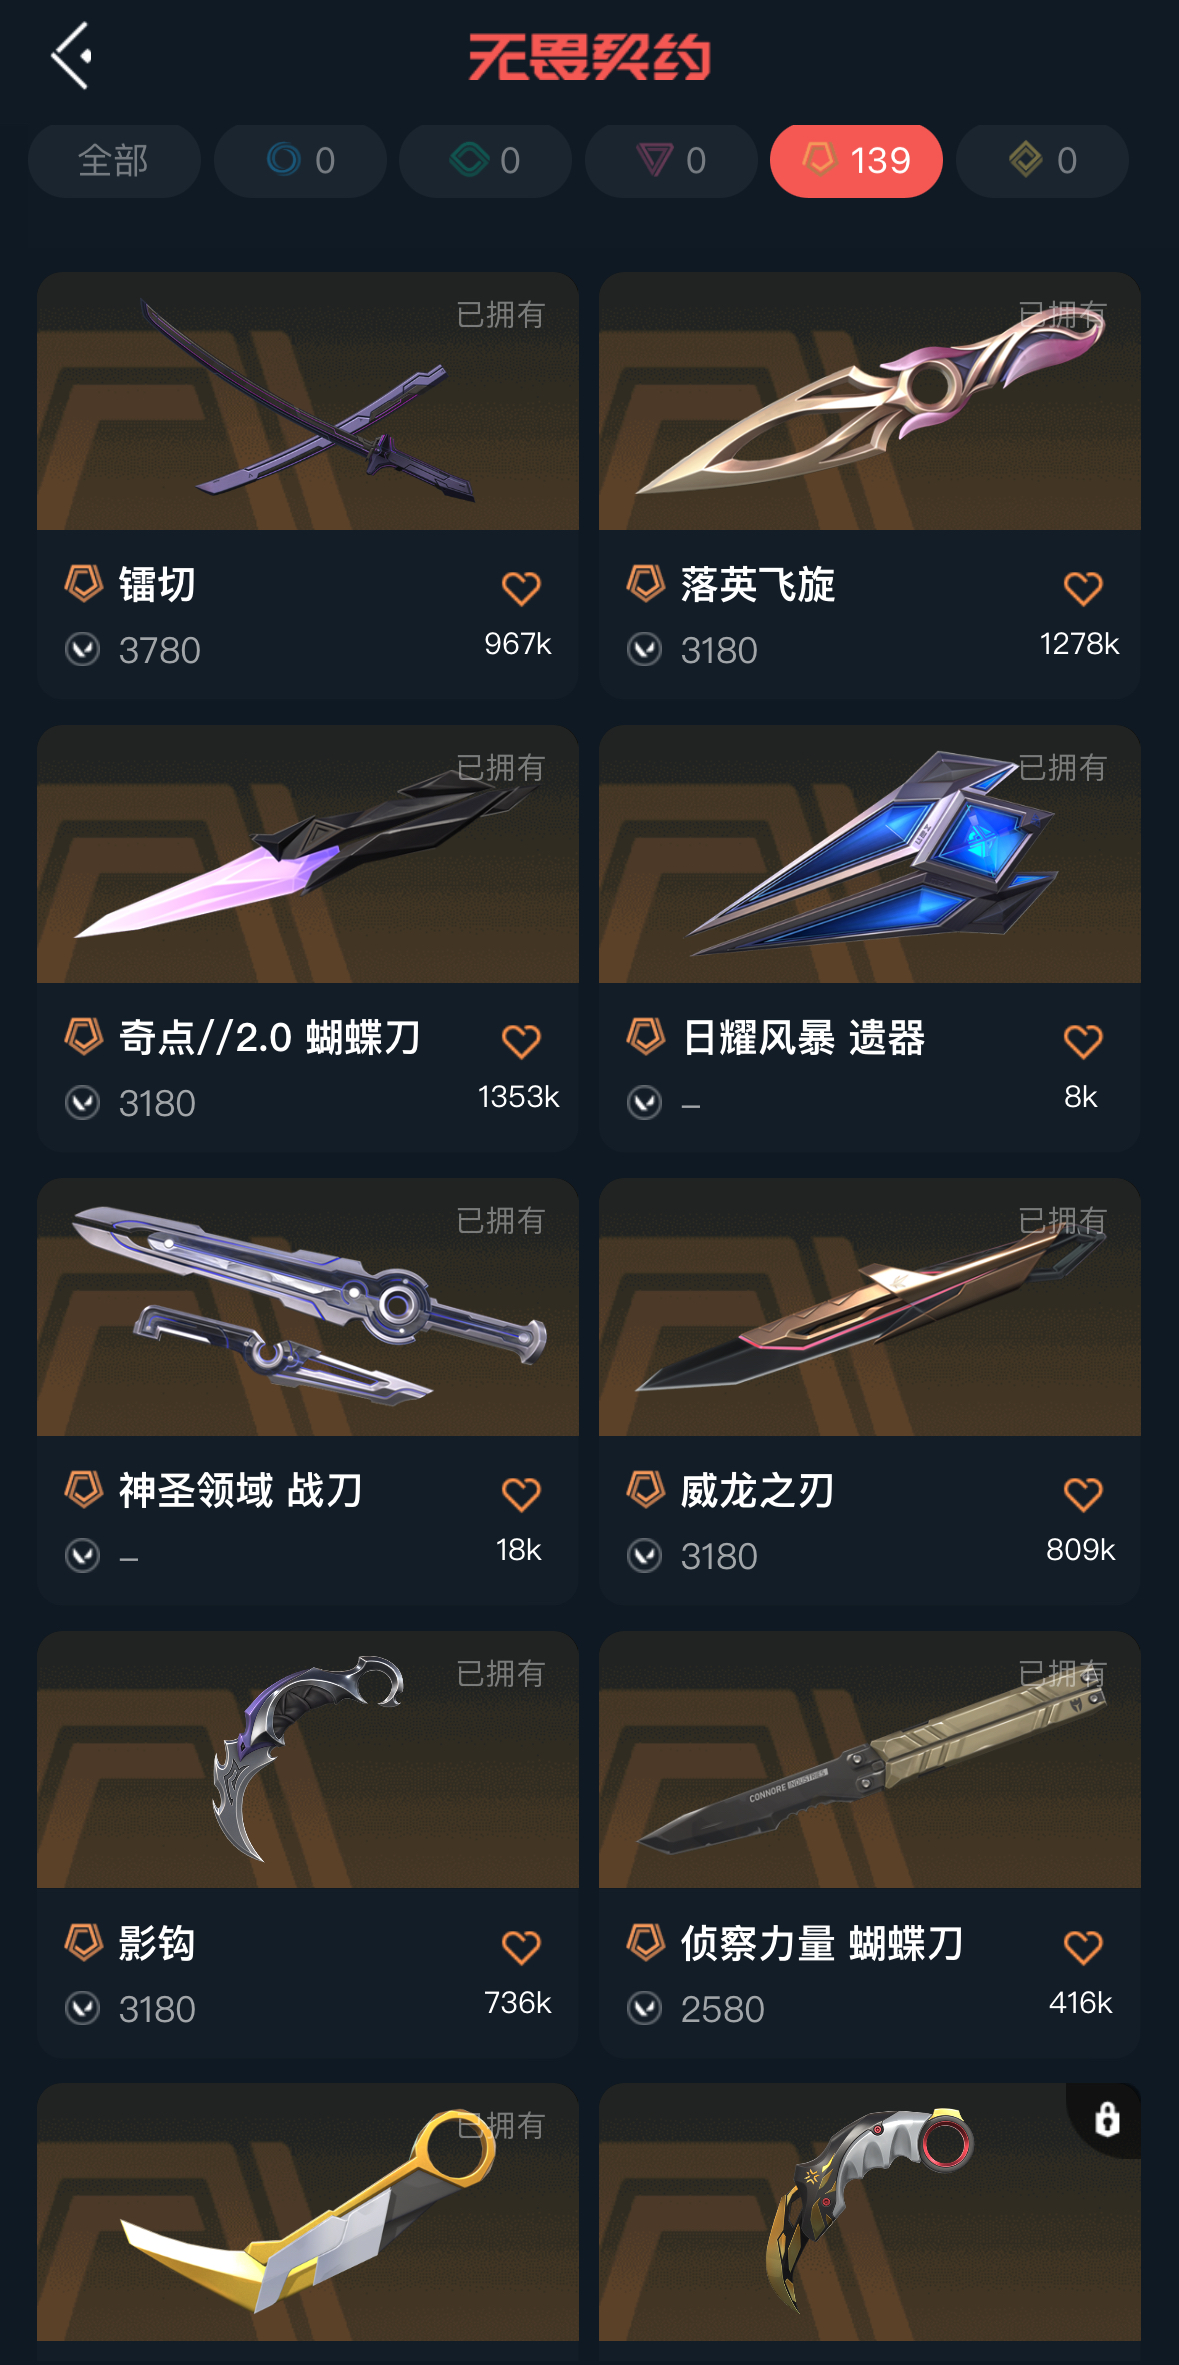
Task: Tap heart icon on 神圣领域 战刀
Action: click(521, 1494)
